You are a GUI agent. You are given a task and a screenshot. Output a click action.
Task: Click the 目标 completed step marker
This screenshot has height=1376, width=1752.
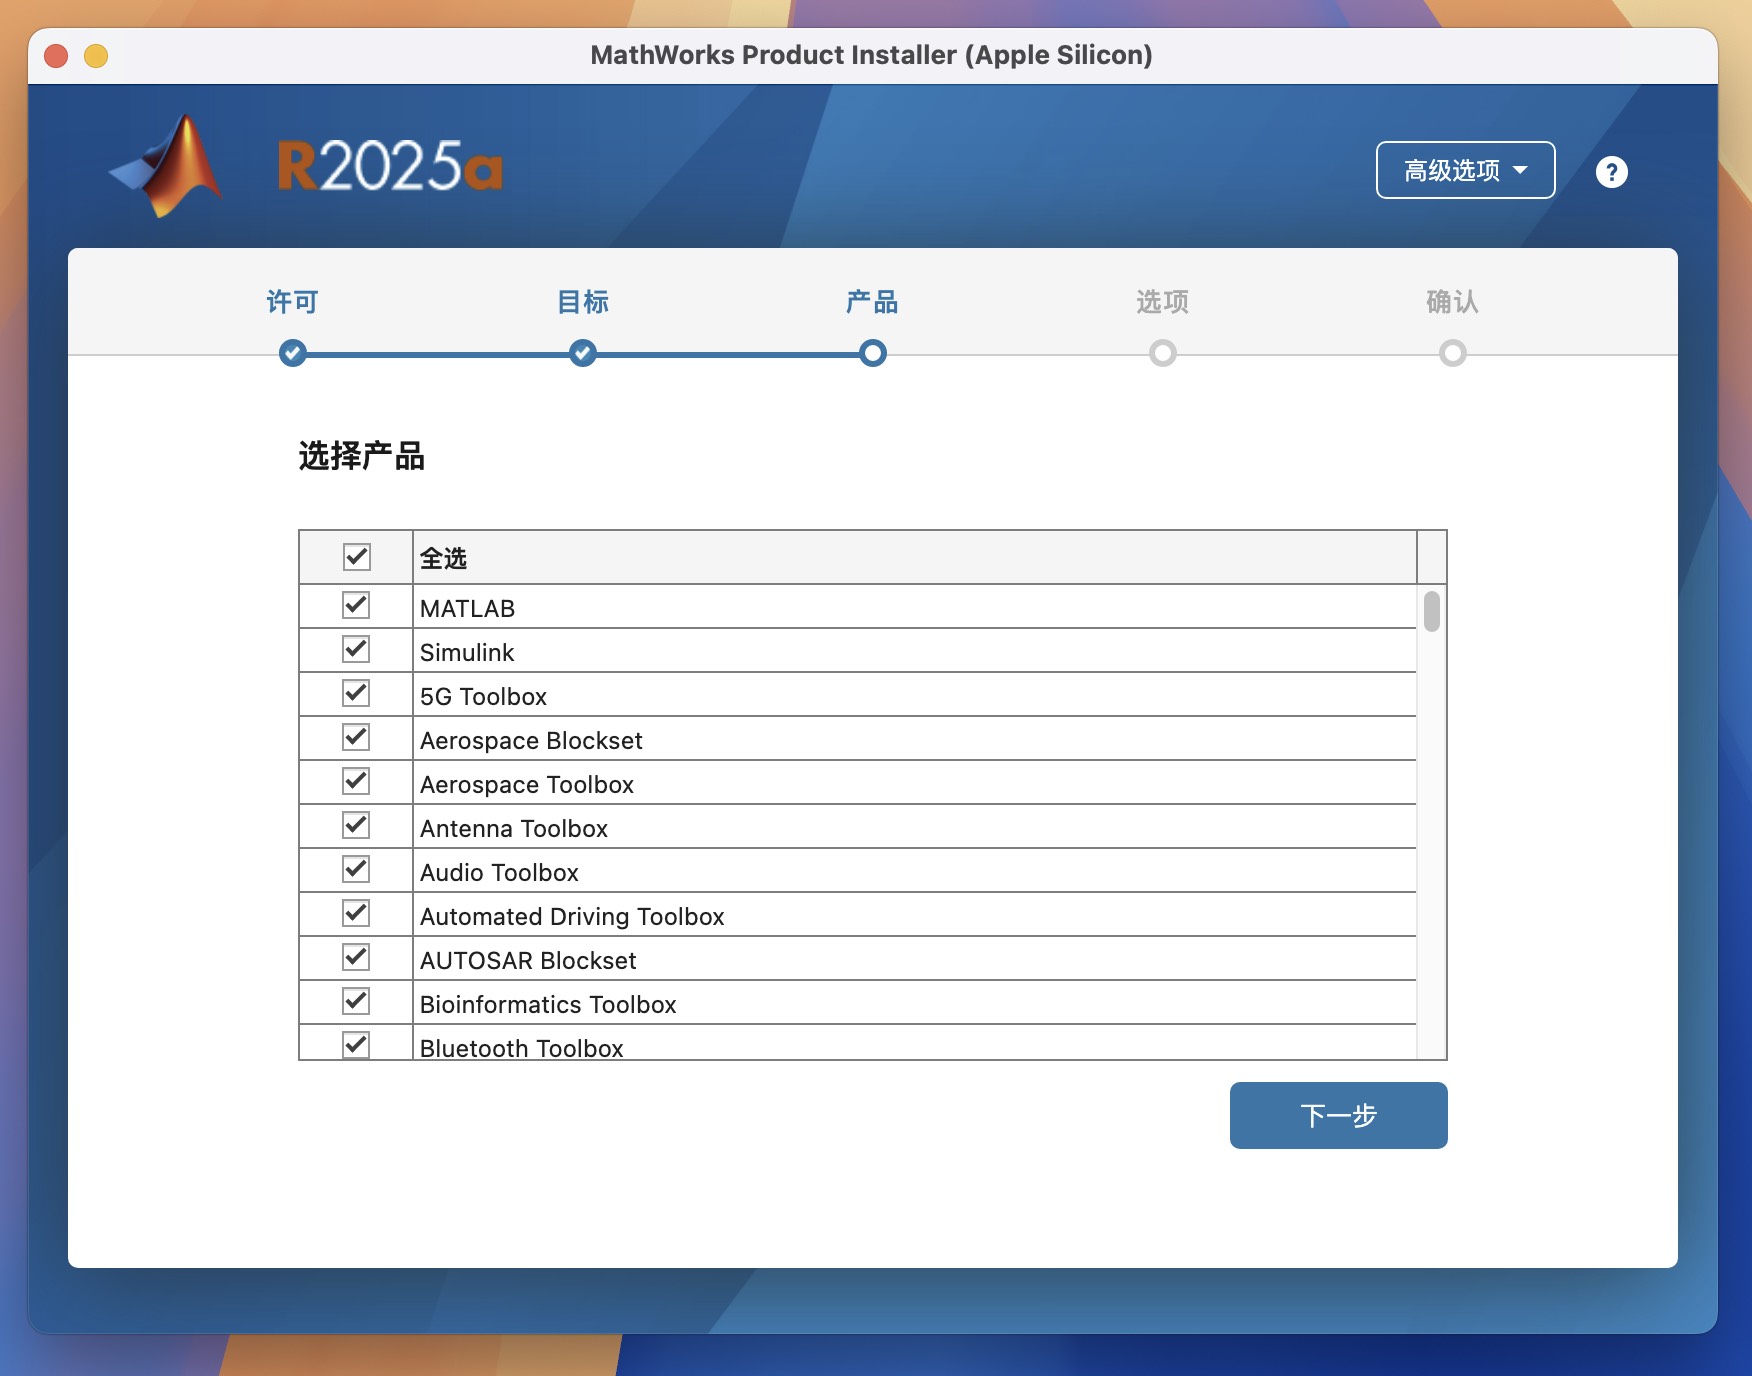582,353
